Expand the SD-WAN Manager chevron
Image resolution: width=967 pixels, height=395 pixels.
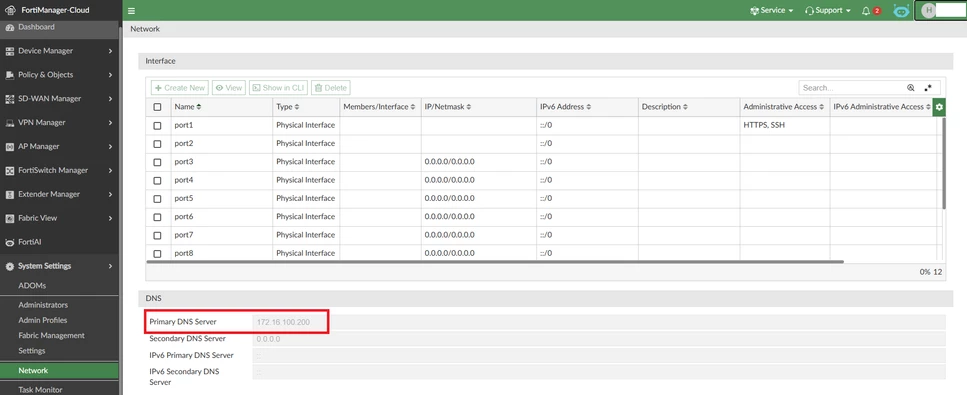pyautogui.click(x=110, y=99)
